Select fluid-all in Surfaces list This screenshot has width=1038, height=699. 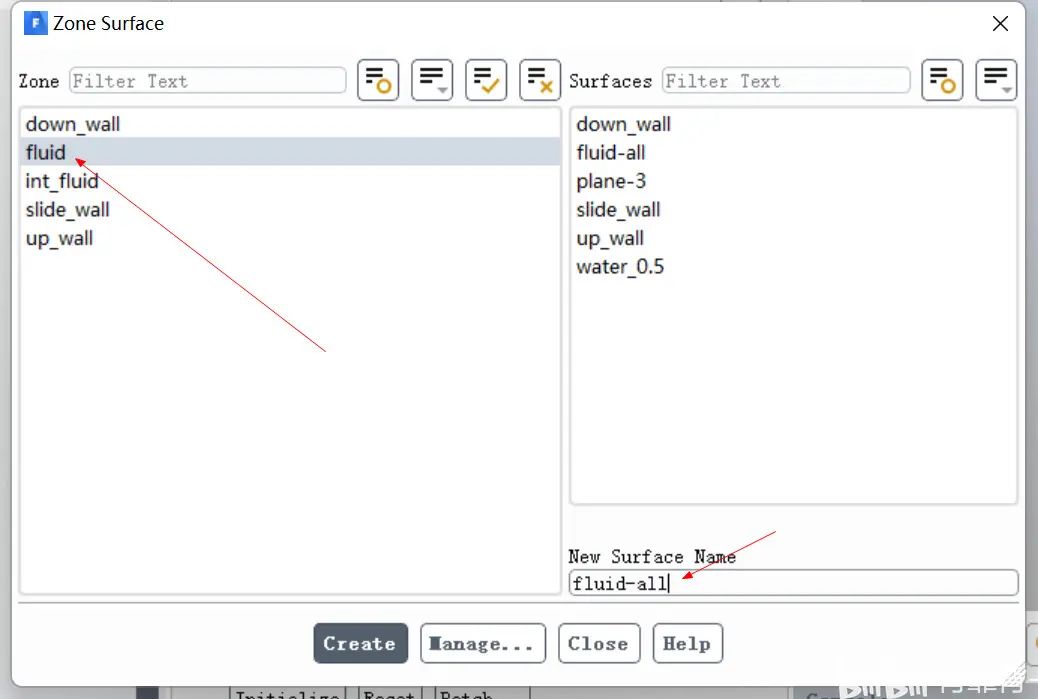pyautogui.click(x=793, y=152)
